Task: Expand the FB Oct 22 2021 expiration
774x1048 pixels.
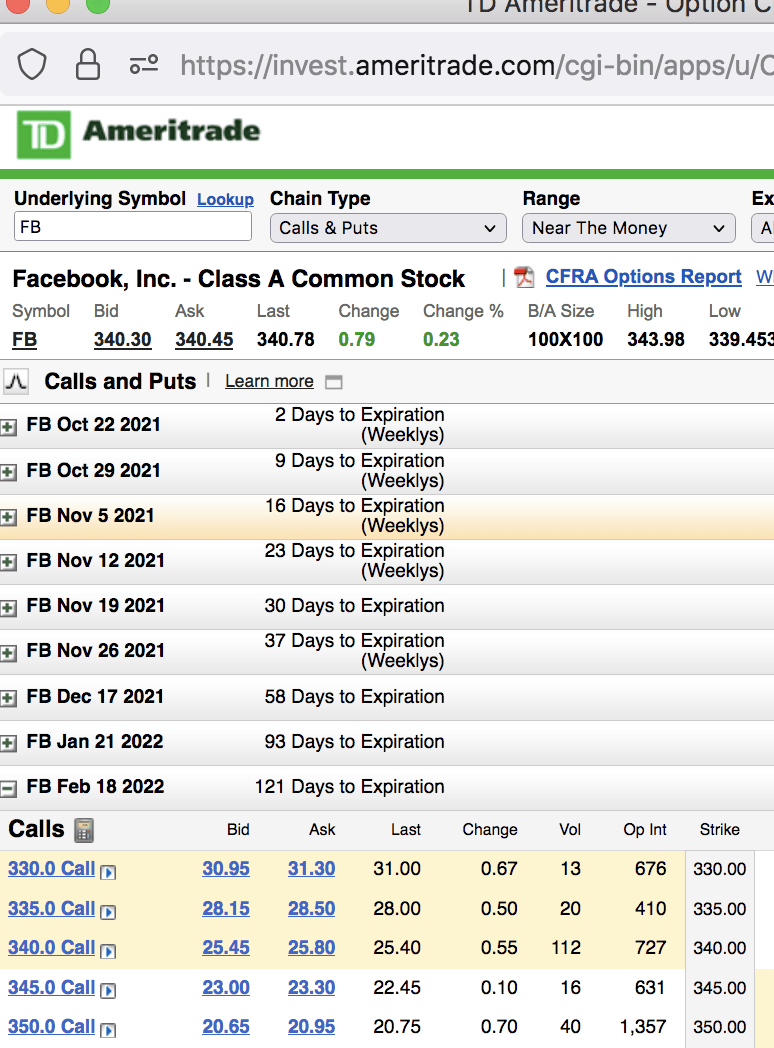Action: 9,427
